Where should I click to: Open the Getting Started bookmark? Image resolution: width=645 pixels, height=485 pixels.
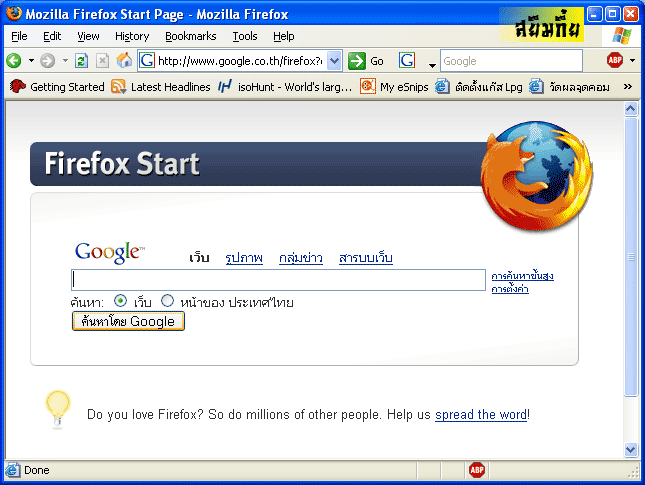click(x=57, y=87)
